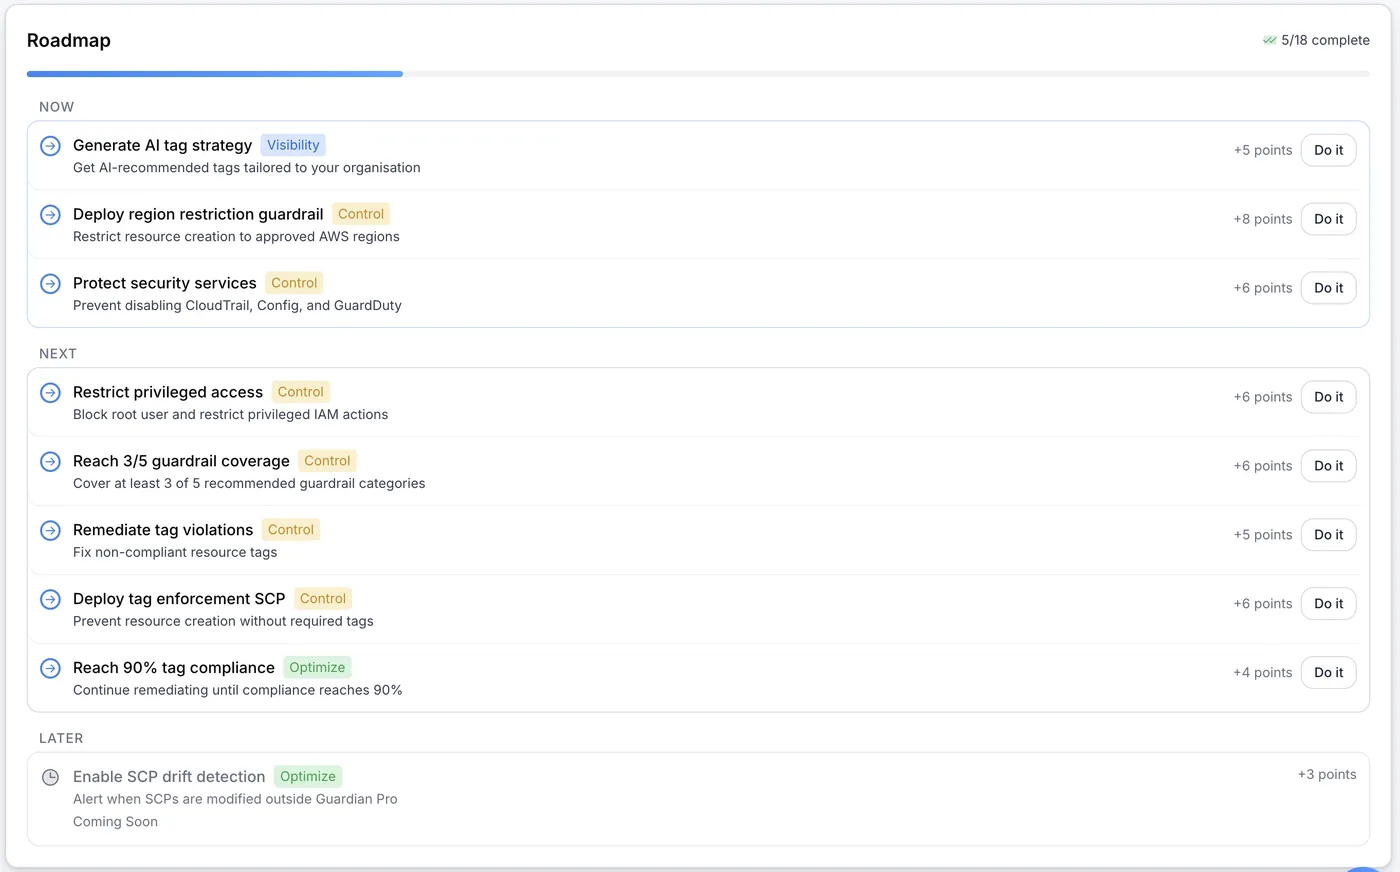The width and height of the screenshot is (1400, 872).
Task: Click the '+4 points' value
Action: [x=1263, y=673]
